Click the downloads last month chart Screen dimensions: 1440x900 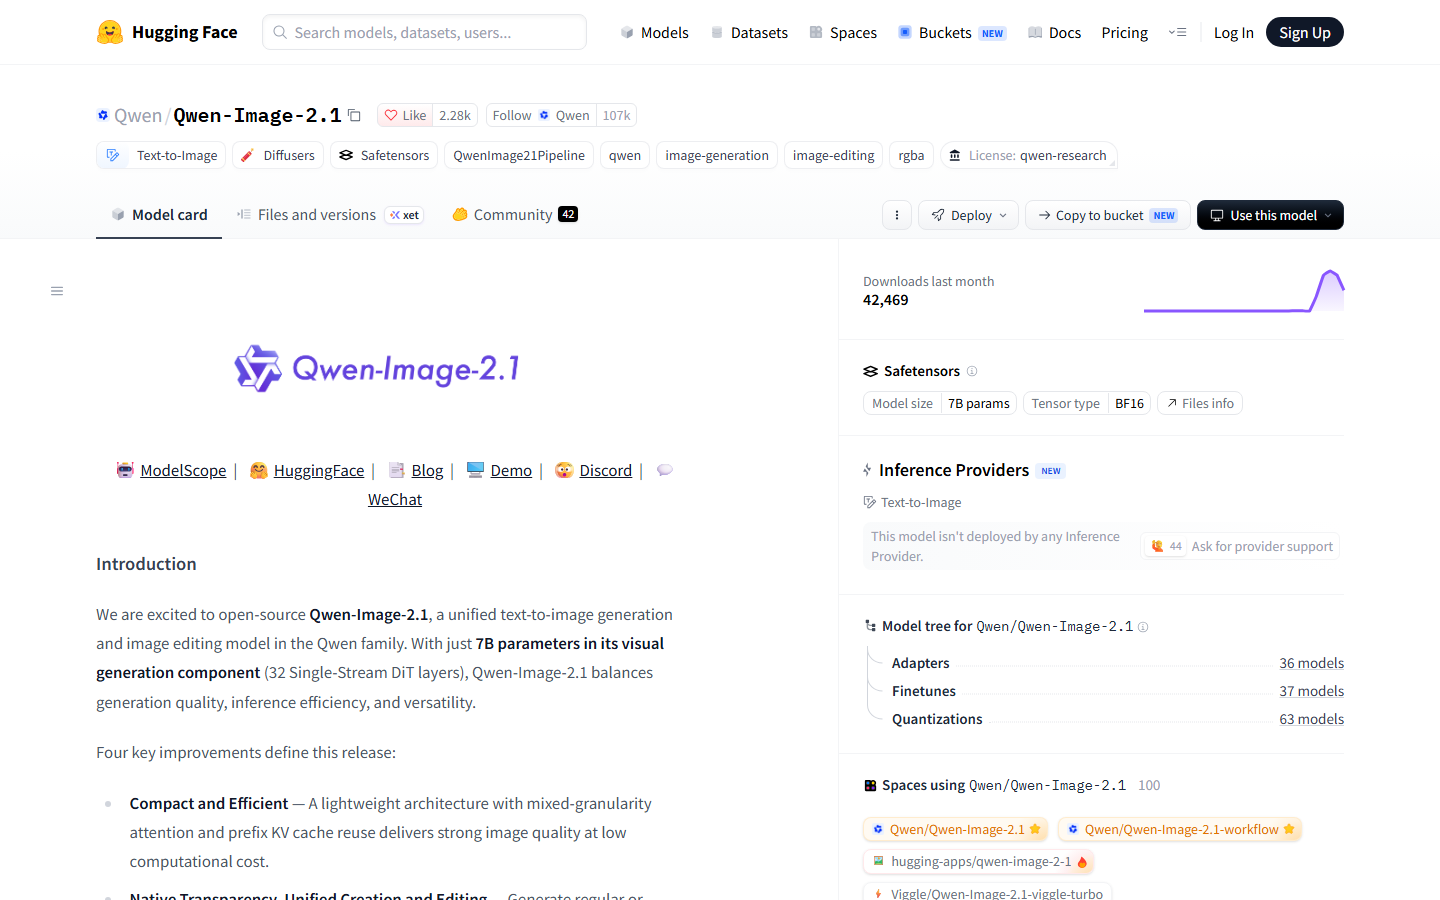1244,291
